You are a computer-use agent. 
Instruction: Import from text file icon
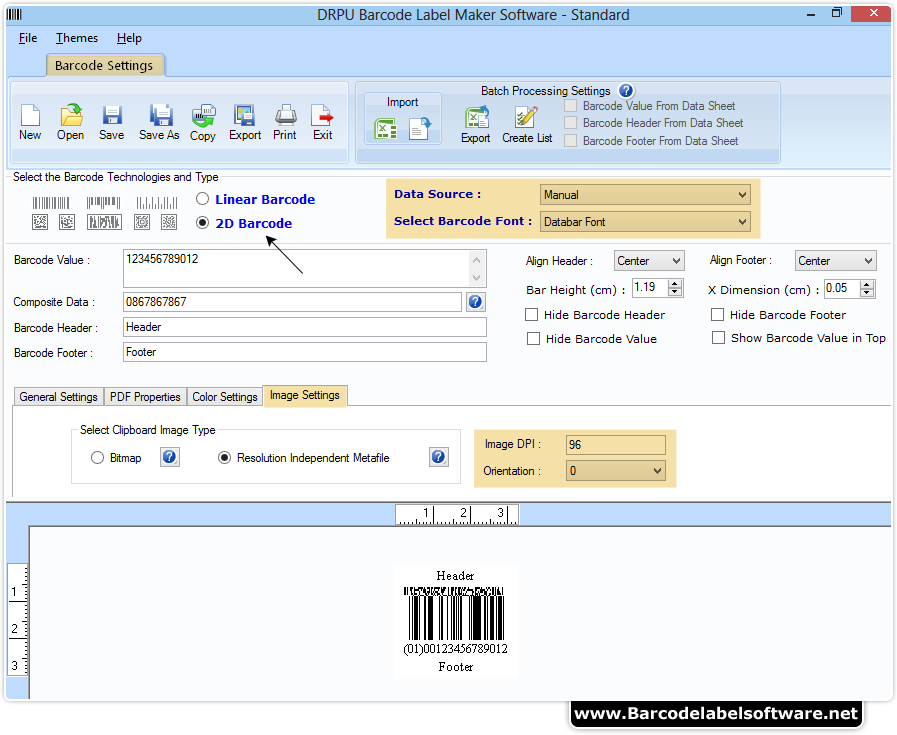click(419, 129)
